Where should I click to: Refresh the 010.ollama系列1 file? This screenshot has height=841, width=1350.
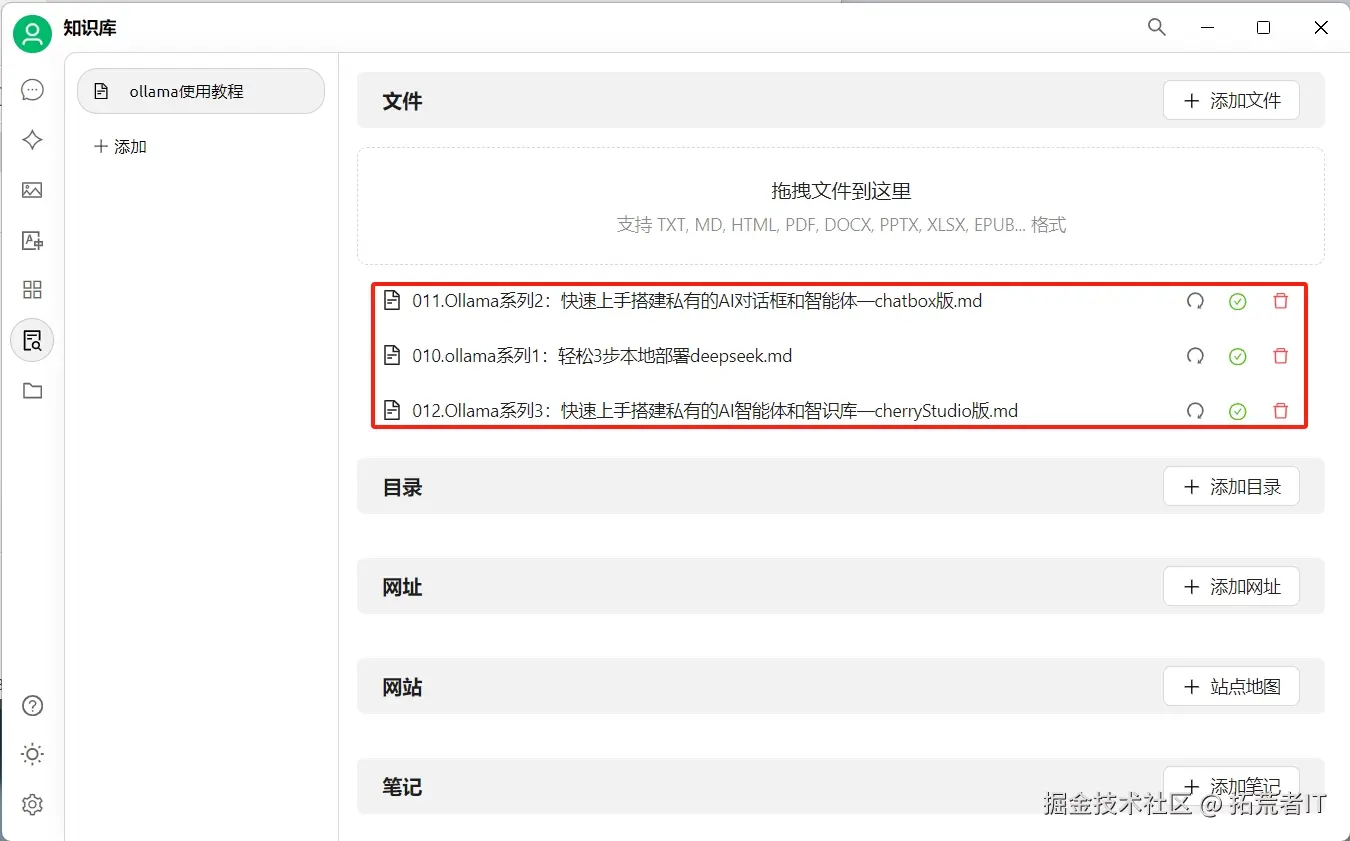tap(1195, 356)
